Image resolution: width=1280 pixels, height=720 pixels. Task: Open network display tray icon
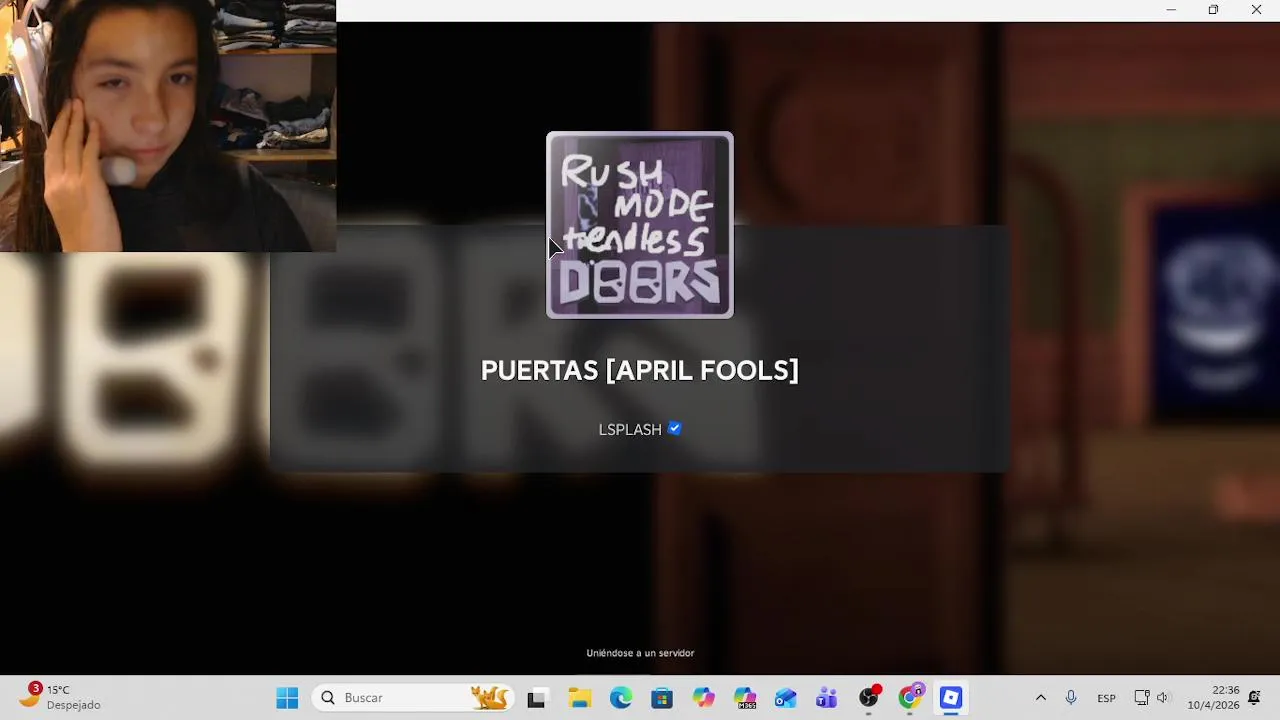1142,698
